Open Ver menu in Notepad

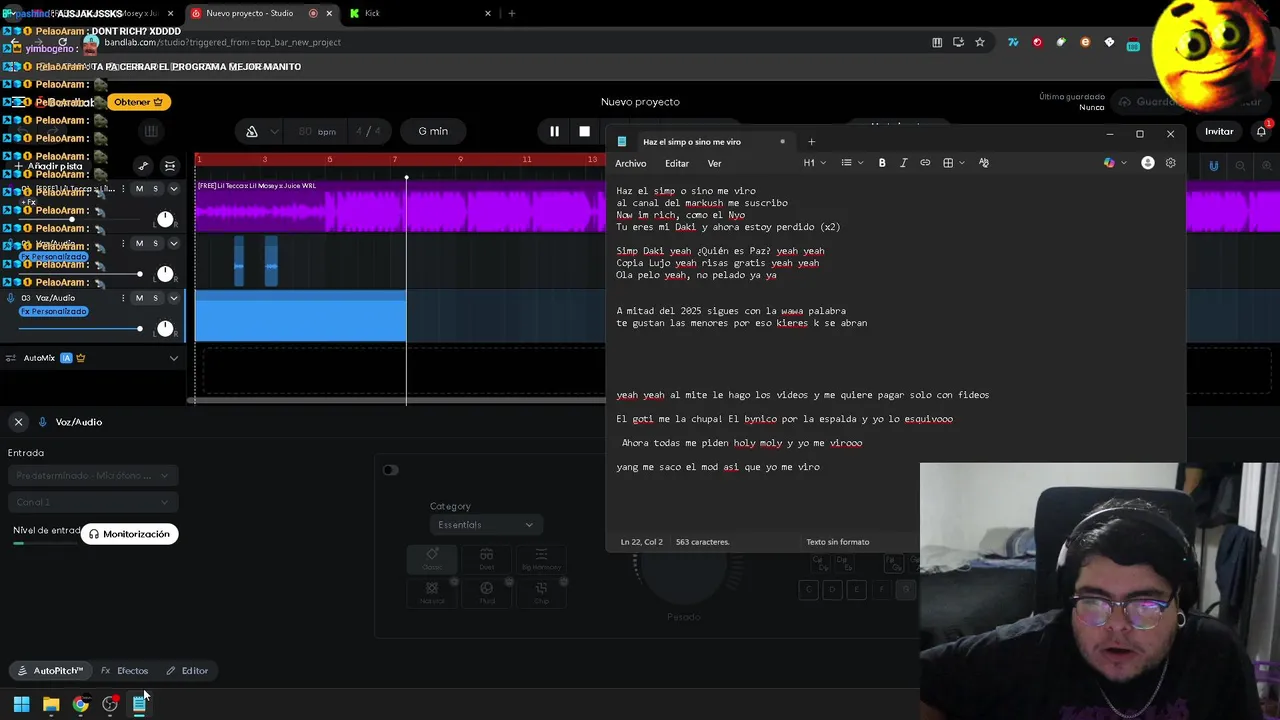tap(714, 163)
